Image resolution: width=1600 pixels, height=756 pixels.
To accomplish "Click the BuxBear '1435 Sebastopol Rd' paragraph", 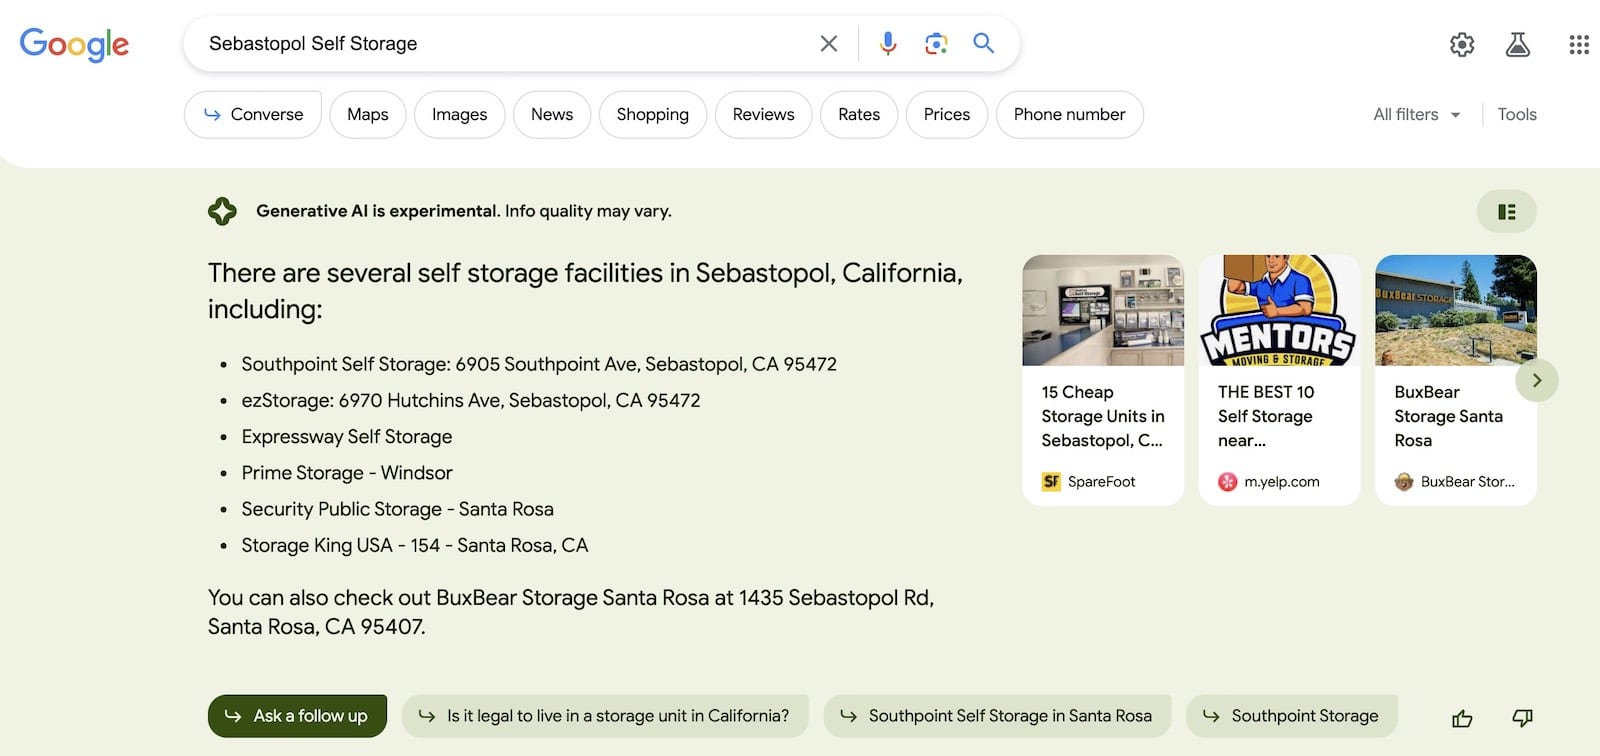I will coord(571,612).
